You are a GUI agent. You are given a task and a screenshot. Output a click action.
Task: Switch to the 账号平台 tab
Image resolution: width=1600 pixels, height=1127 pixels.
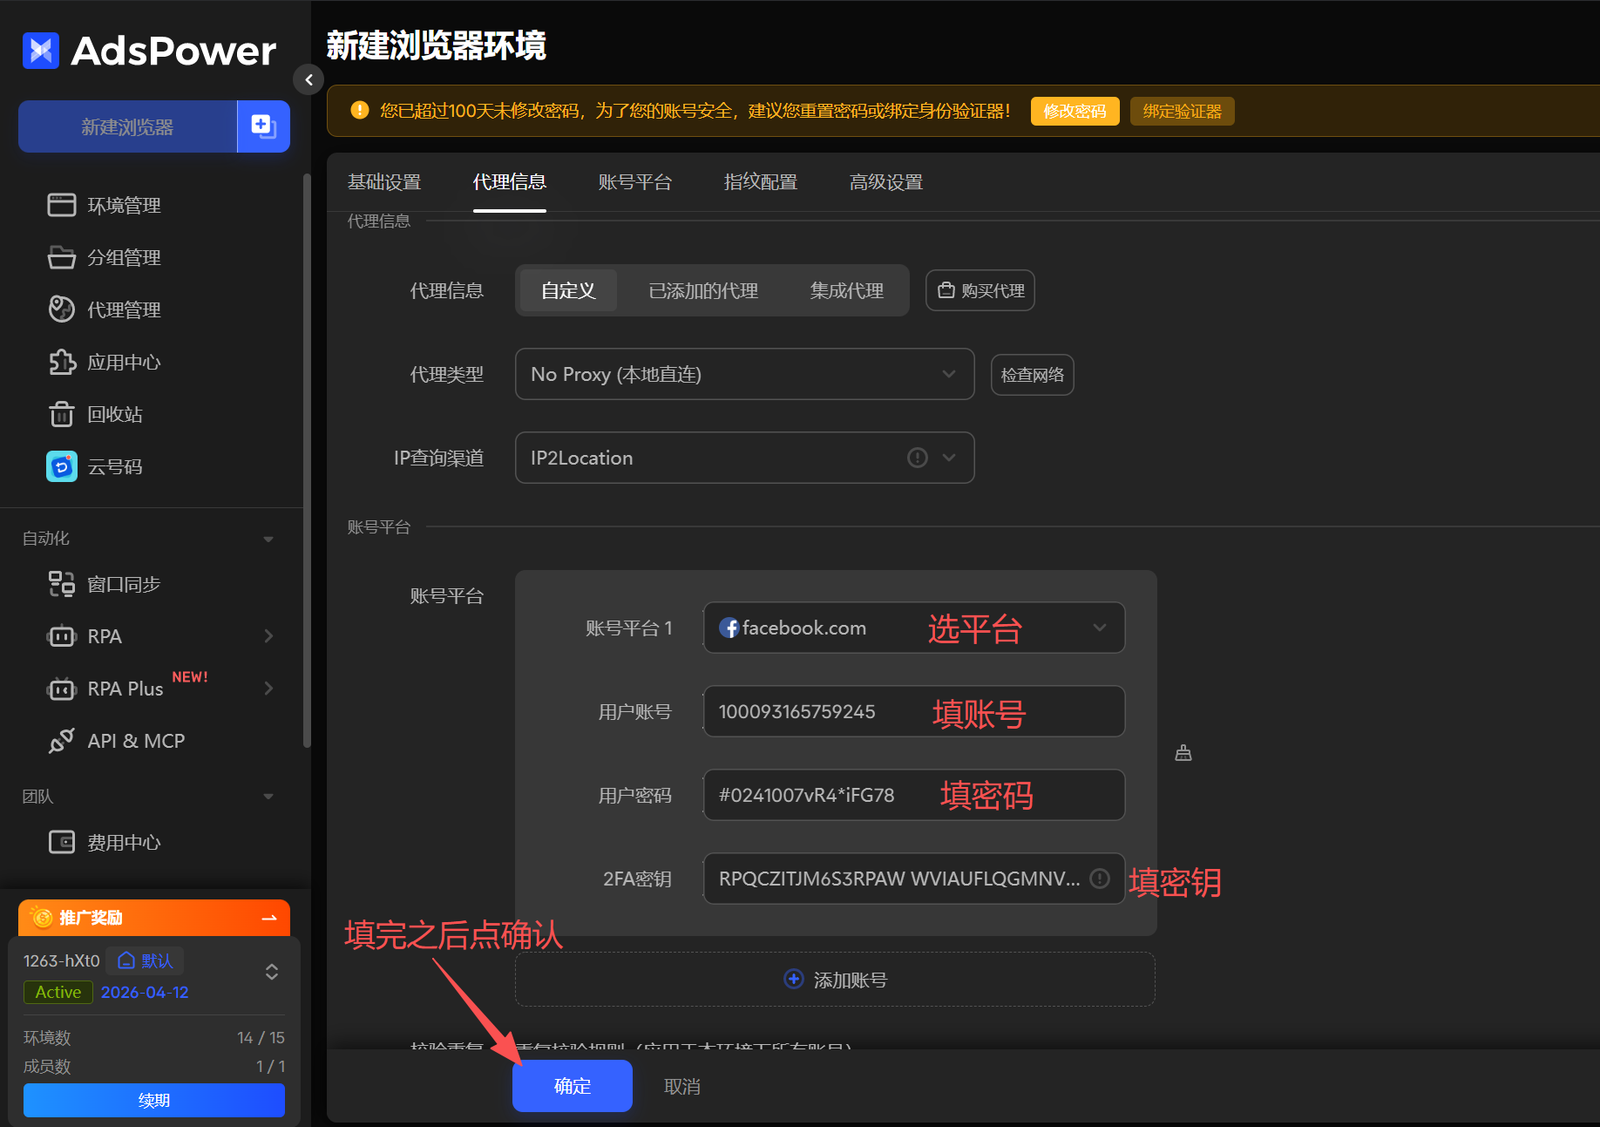[635, 182]
